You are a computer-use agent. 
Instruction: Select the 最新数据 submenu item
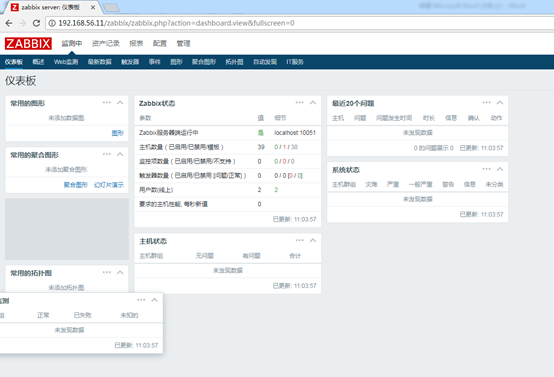coord(100,62)
